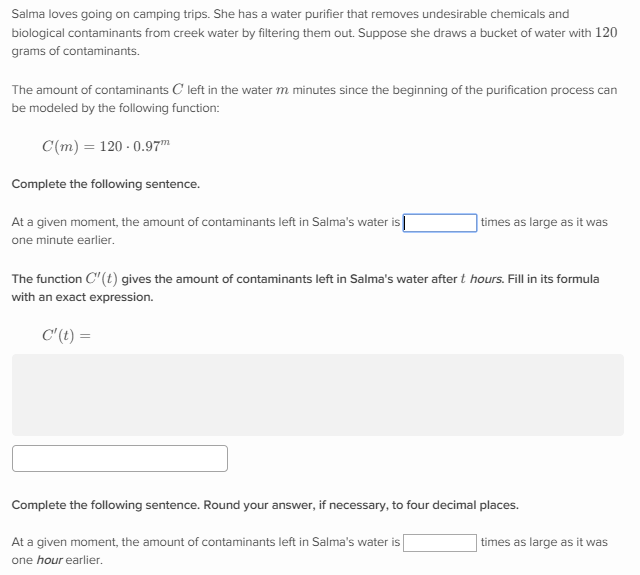Screen dimensions: 640x575
Task: Click the number 120 in the opening paragraph
Action: (606, 32)
